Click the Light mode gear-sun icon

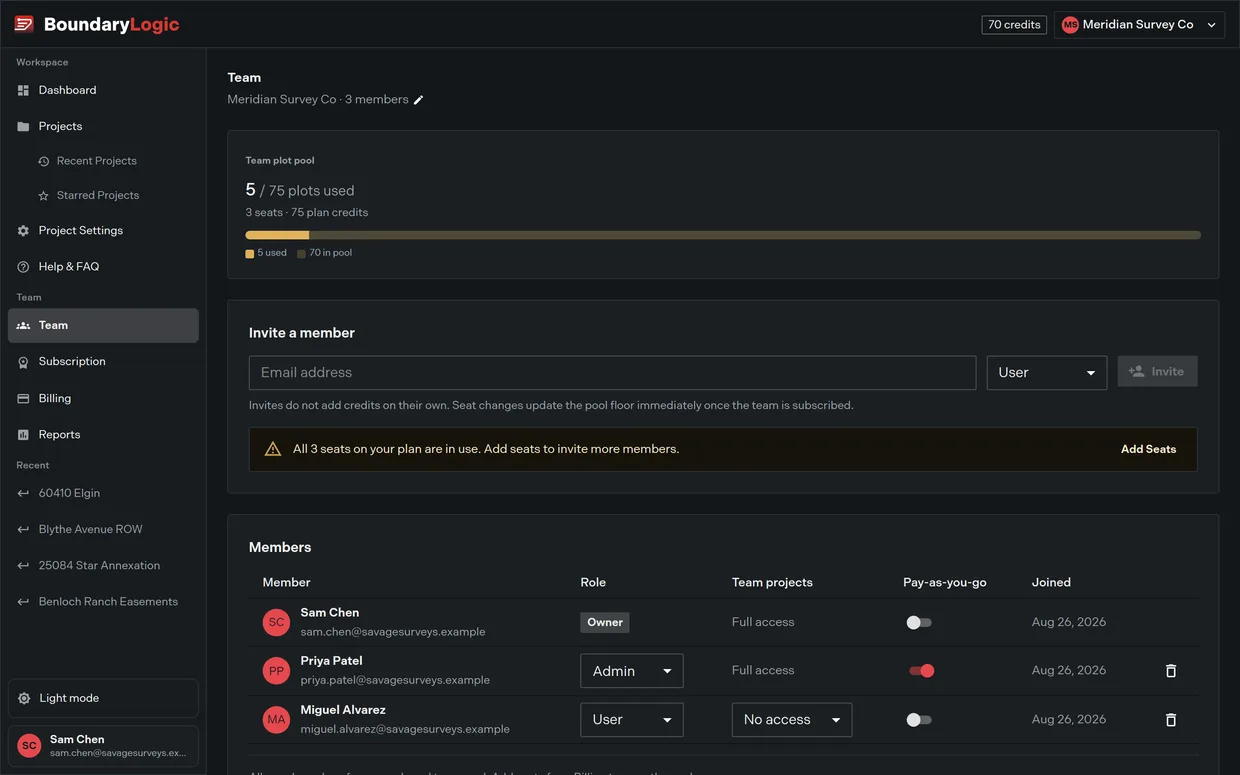click(x=24, y=699)
